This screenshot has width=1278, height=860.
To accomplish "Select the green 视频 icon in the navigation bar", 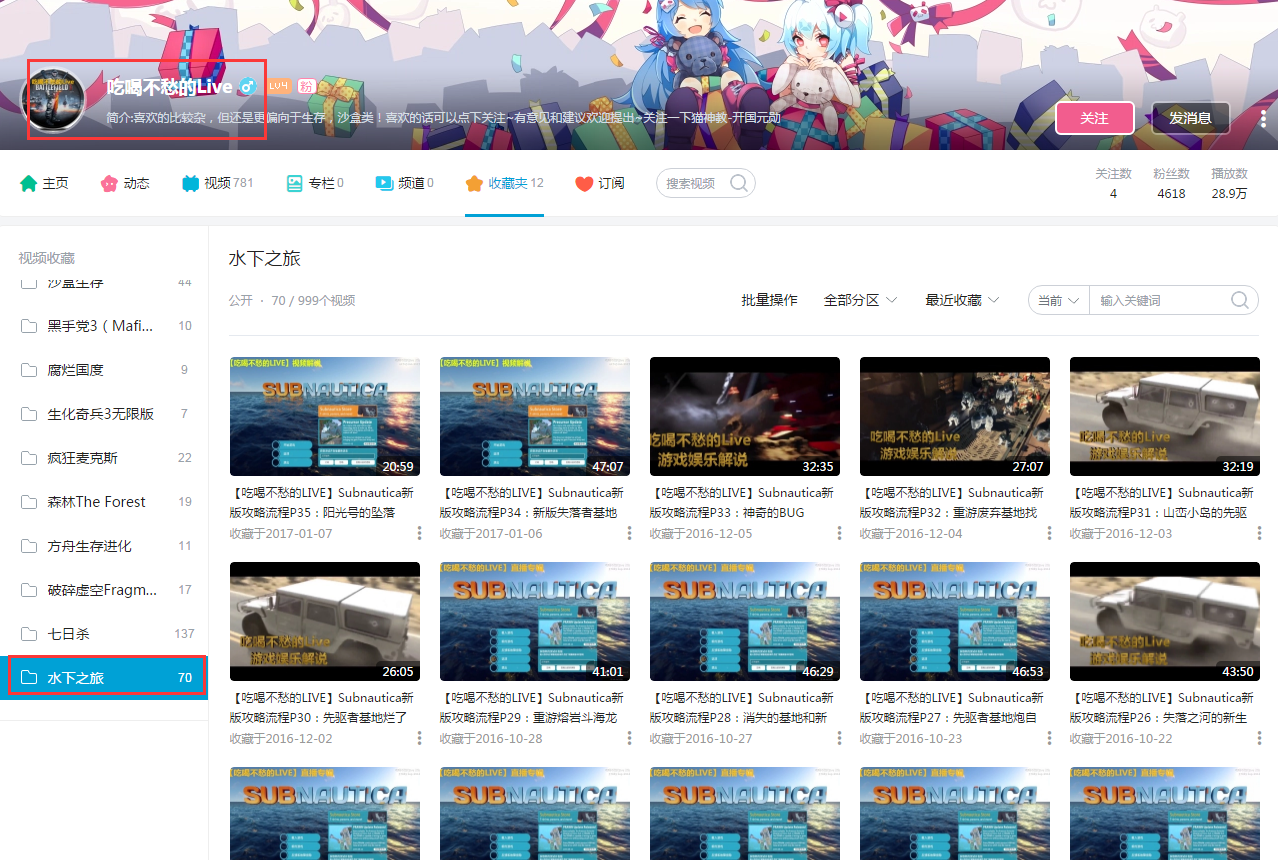I will pos(189,183).
